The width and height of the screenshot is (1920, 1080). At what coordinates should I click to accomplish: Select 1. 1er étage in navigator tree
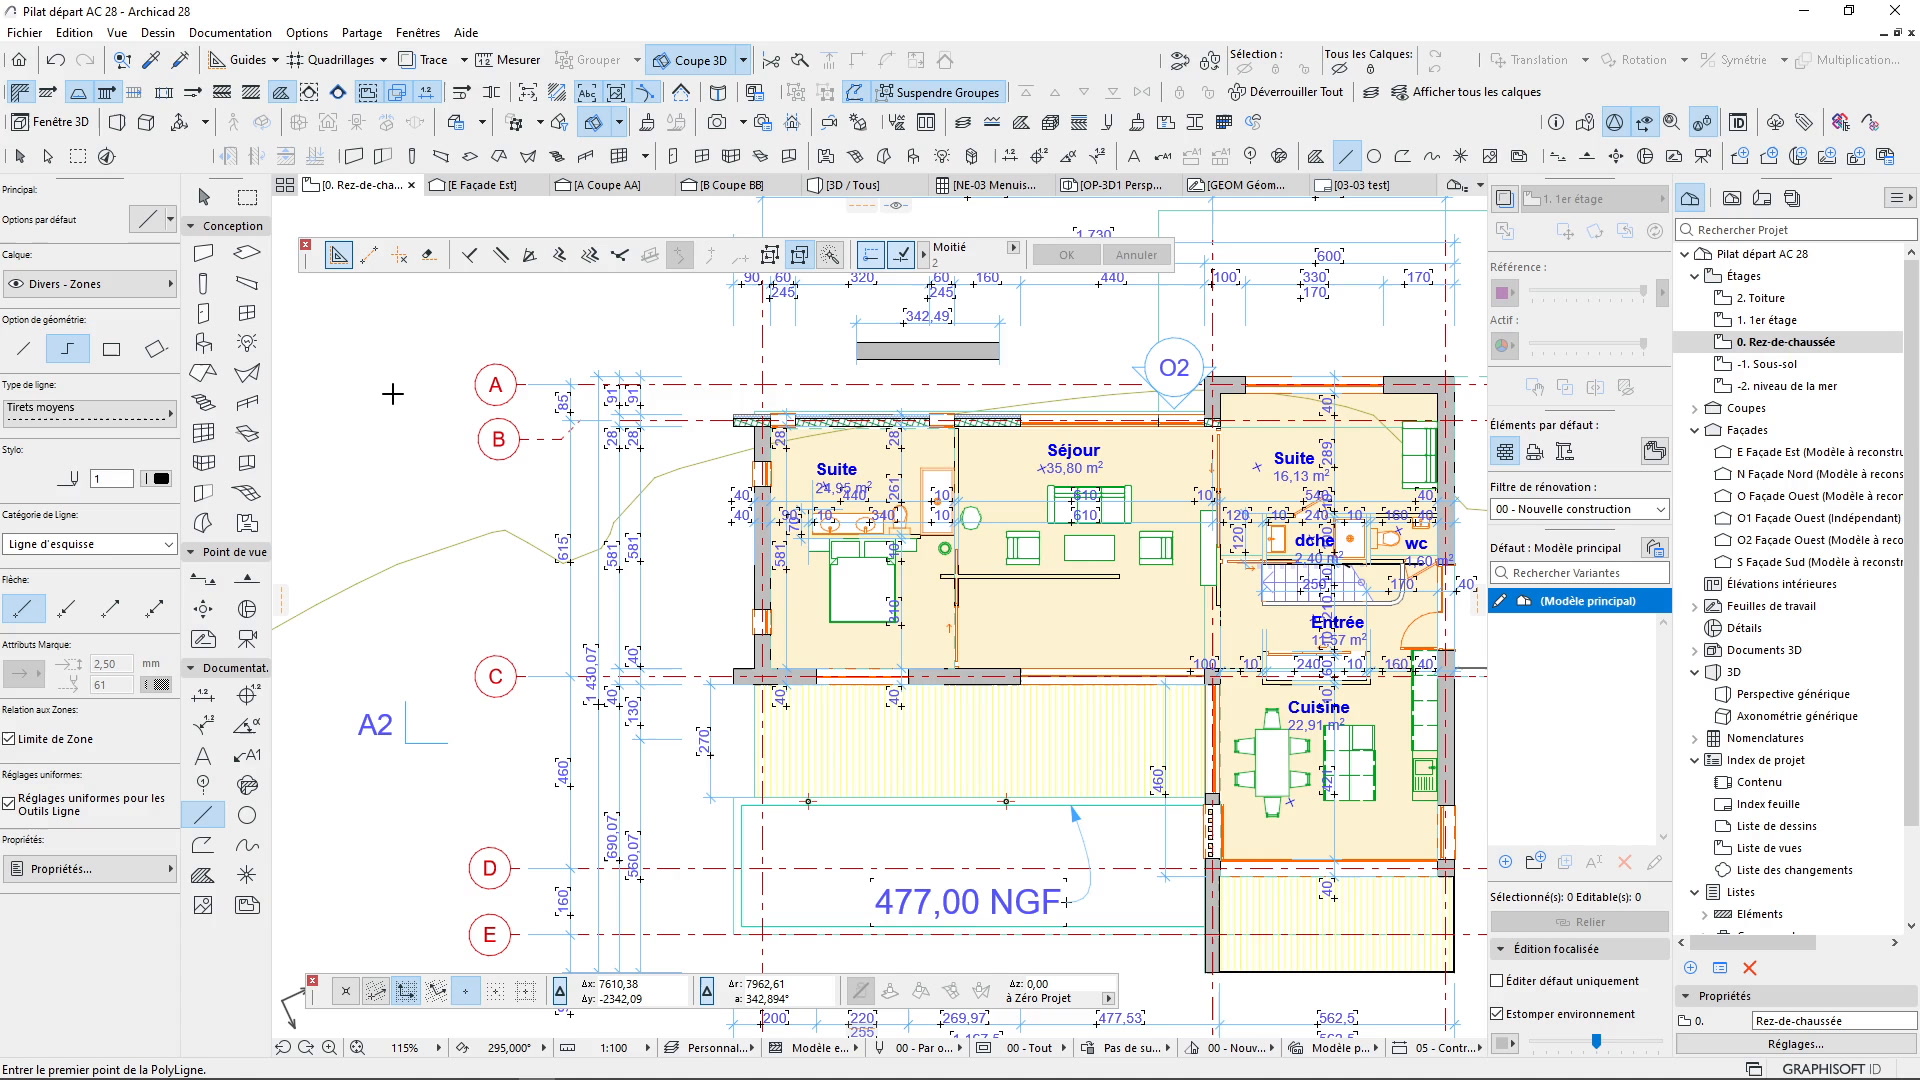coord(1767,320)
